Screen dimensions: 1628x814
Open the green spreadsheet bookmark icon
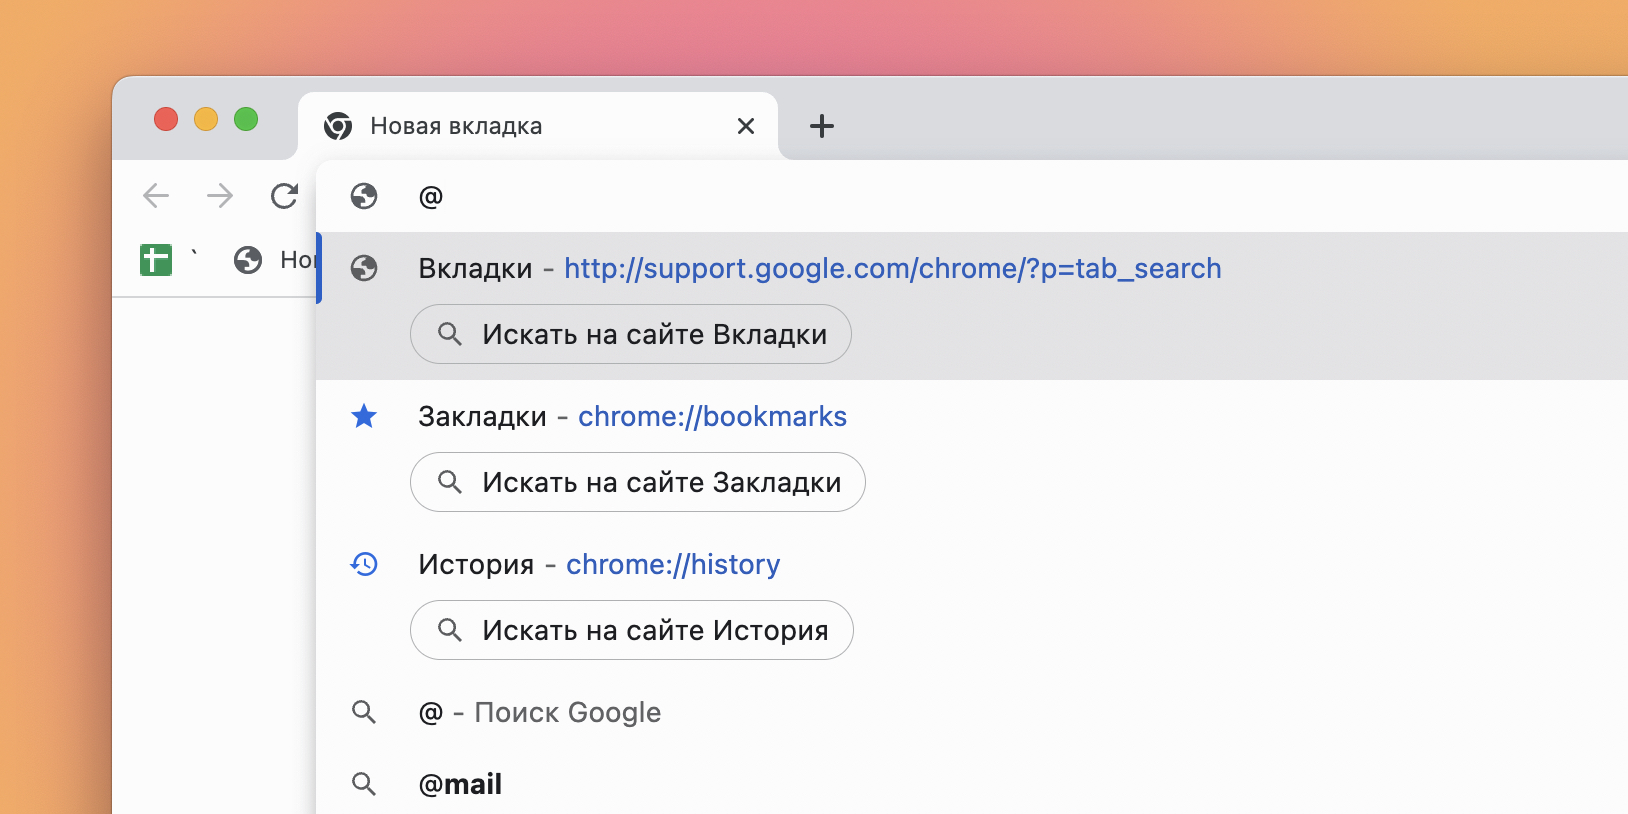[x=156, y=260]
